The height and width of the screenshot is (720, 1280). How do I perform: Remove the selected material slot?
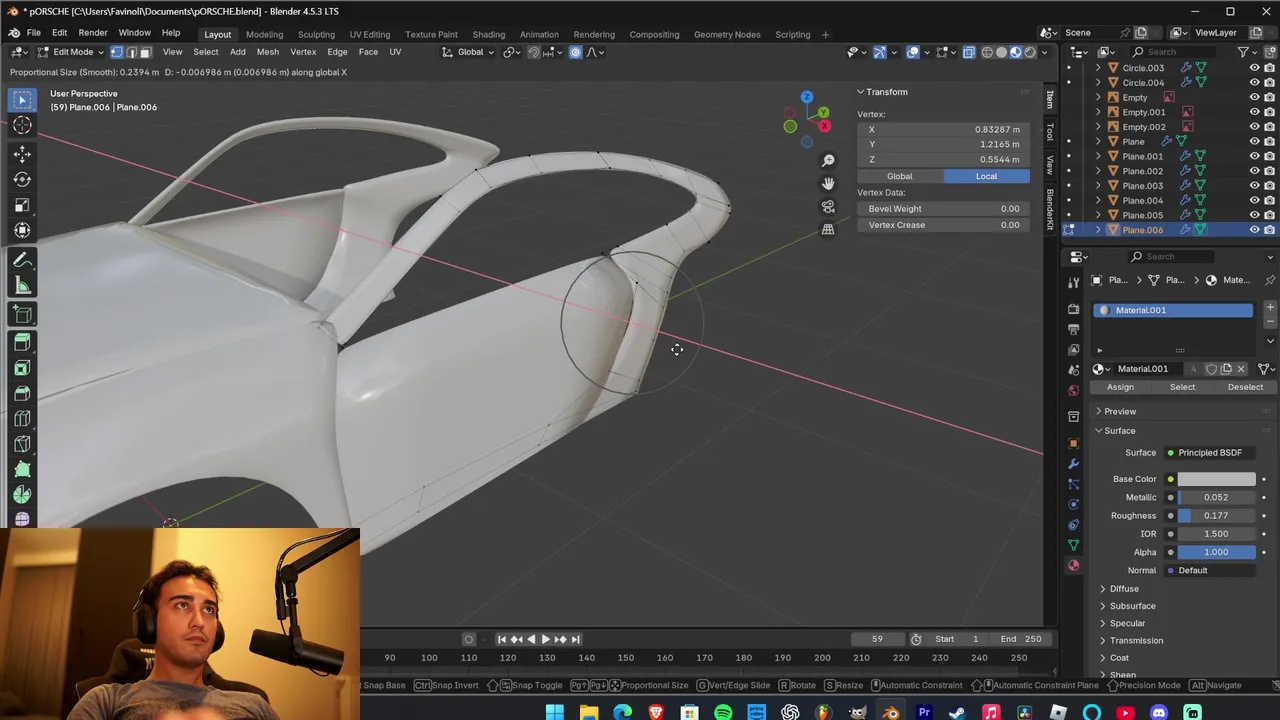[x=1270, y=322]
